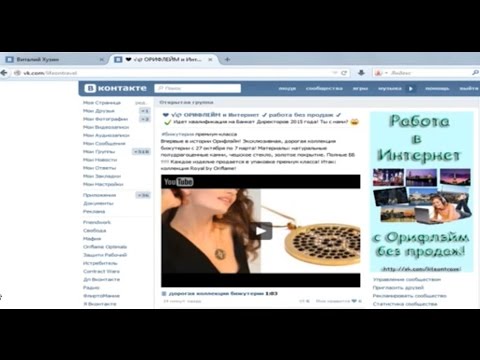Open Статистика сообщества link
480x360 pixels.
click(405, 304)
